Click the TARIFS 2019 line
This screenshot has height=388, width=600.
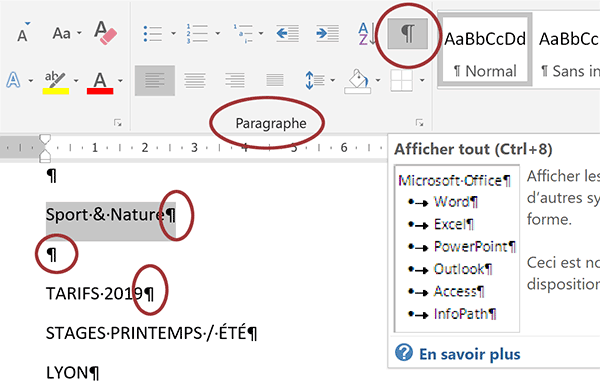100,294
